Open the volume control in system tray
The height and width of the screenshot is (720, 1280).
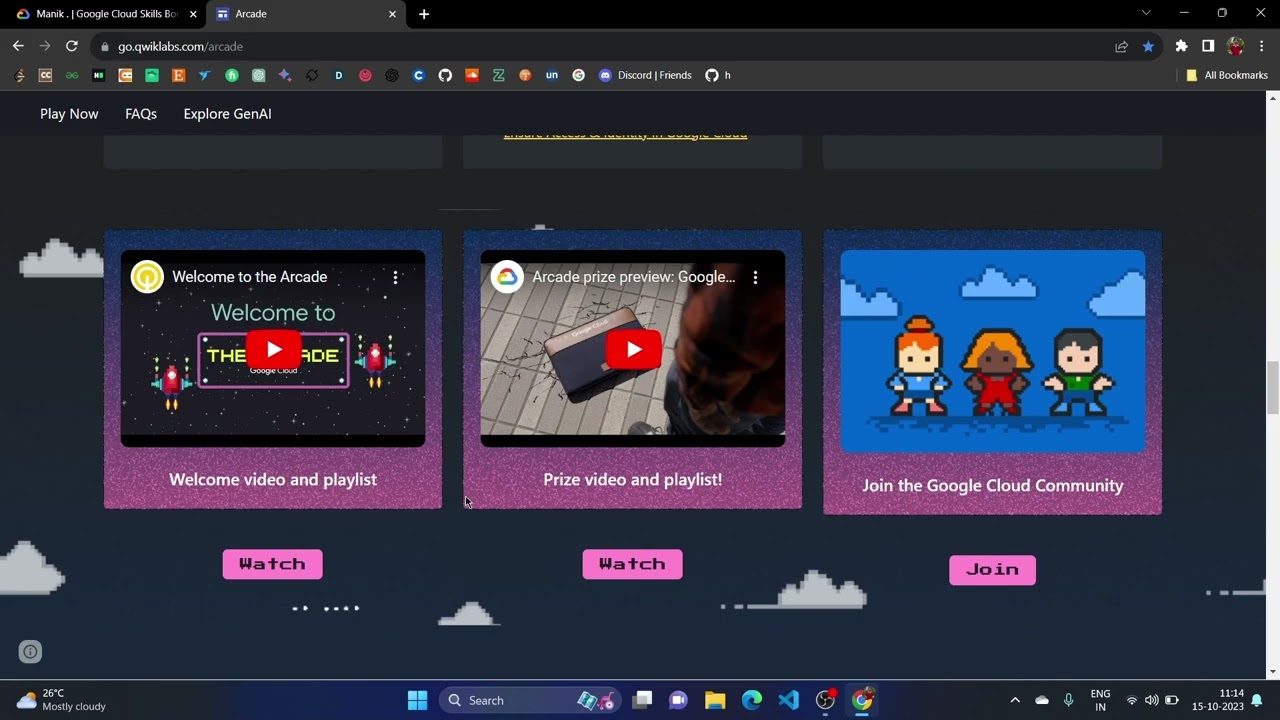1151,700
